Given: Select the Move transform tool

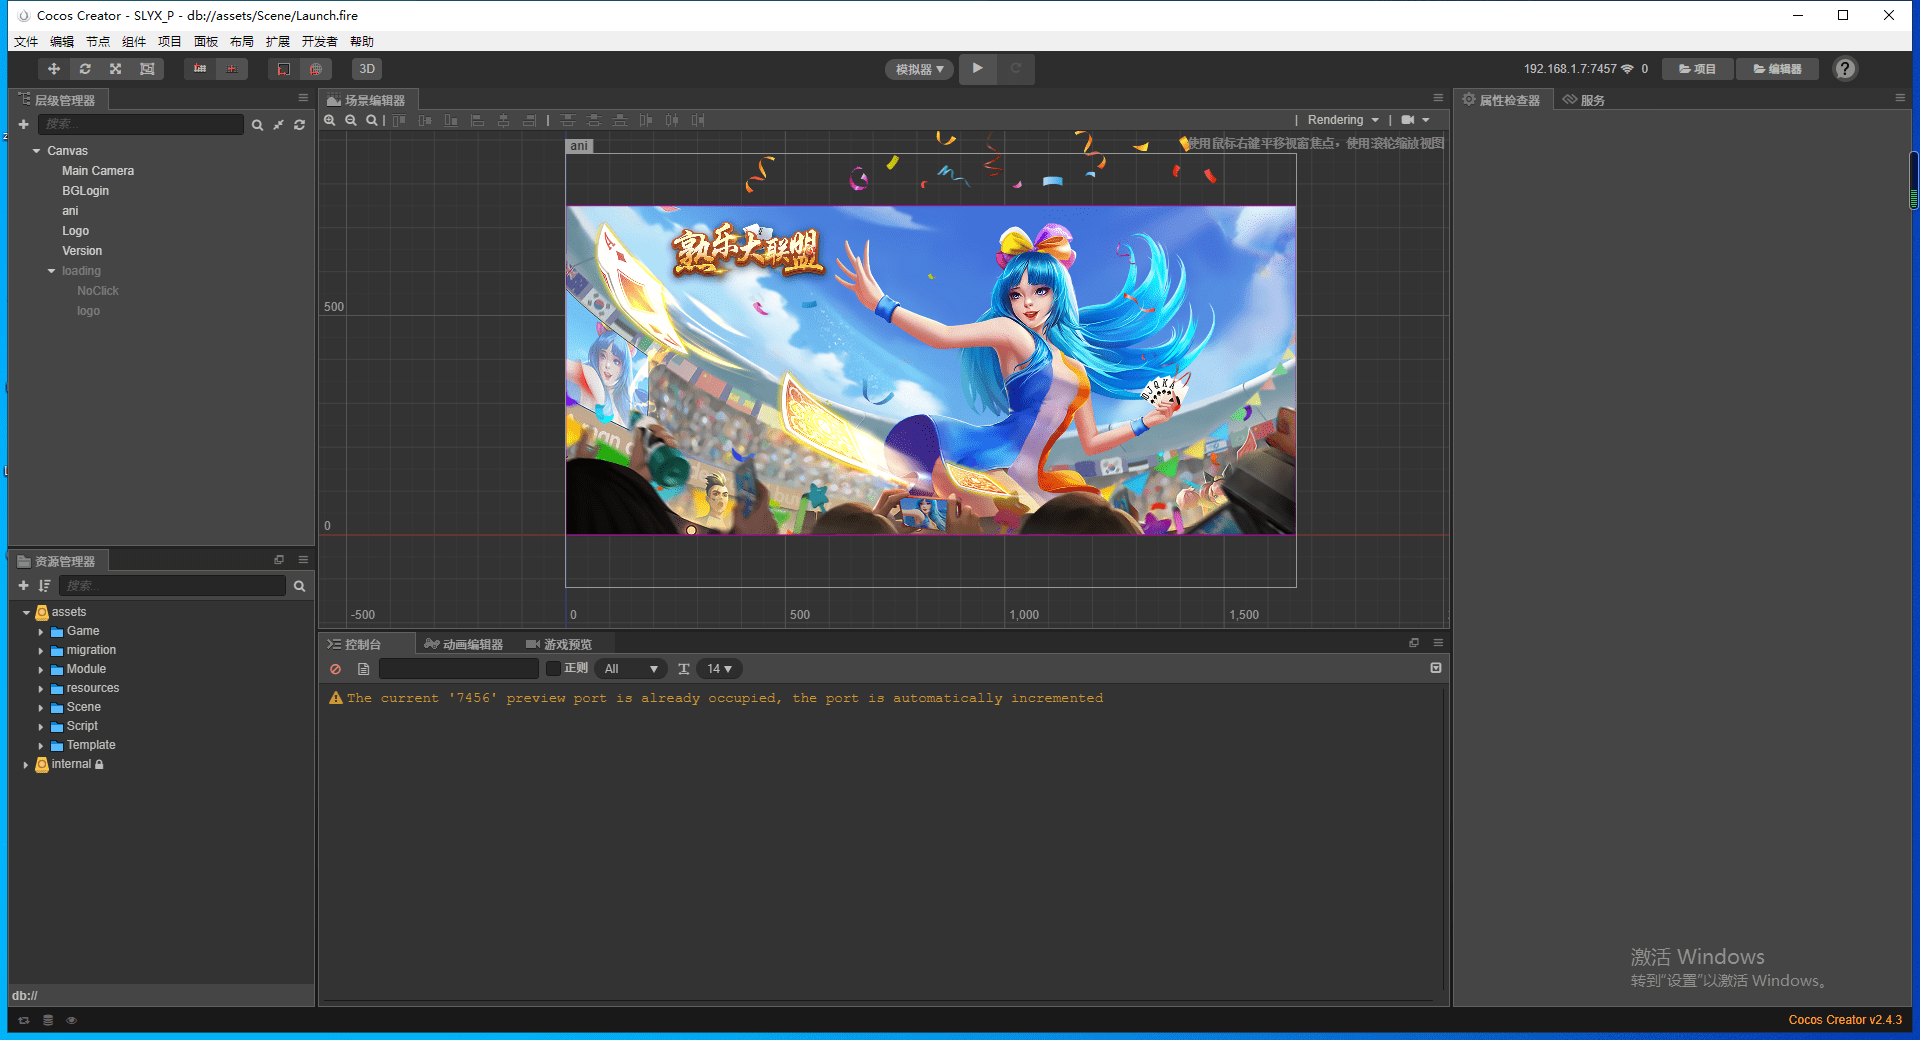Looking at the screenshot, I should tap(54, 69).
